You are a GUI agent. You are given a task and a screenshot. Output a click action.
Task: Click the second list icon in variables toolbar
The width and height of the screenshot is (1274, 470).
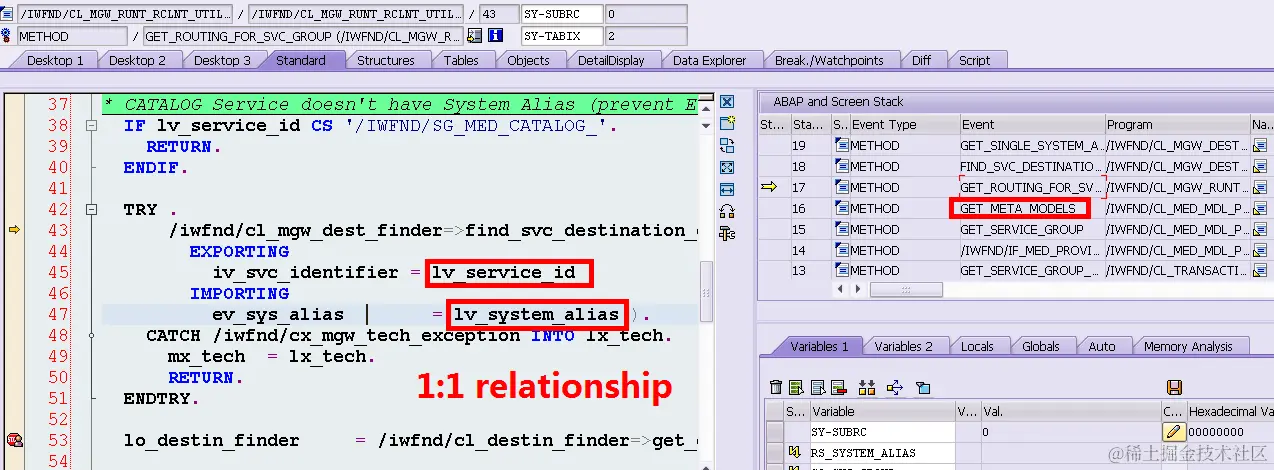(x=818, y=387)
